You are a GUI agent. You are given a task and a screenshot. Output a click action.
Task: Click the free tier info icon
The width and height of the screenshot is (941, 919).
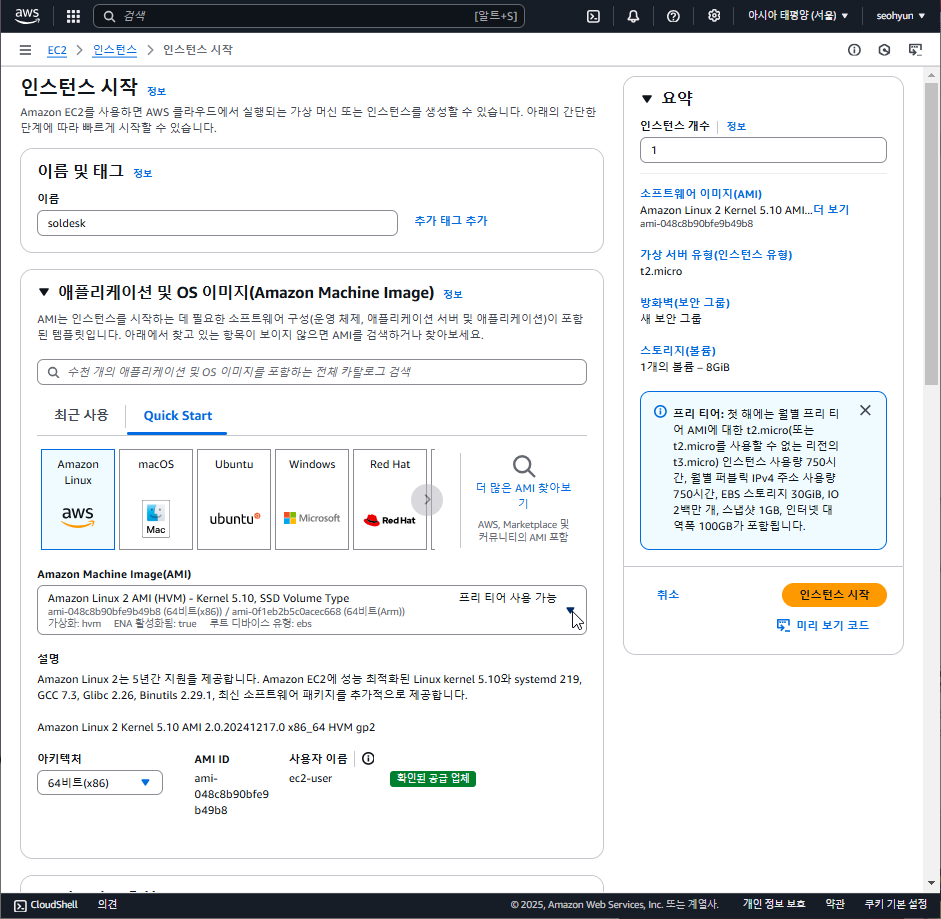pyautogui.click(x=660, y=411)
